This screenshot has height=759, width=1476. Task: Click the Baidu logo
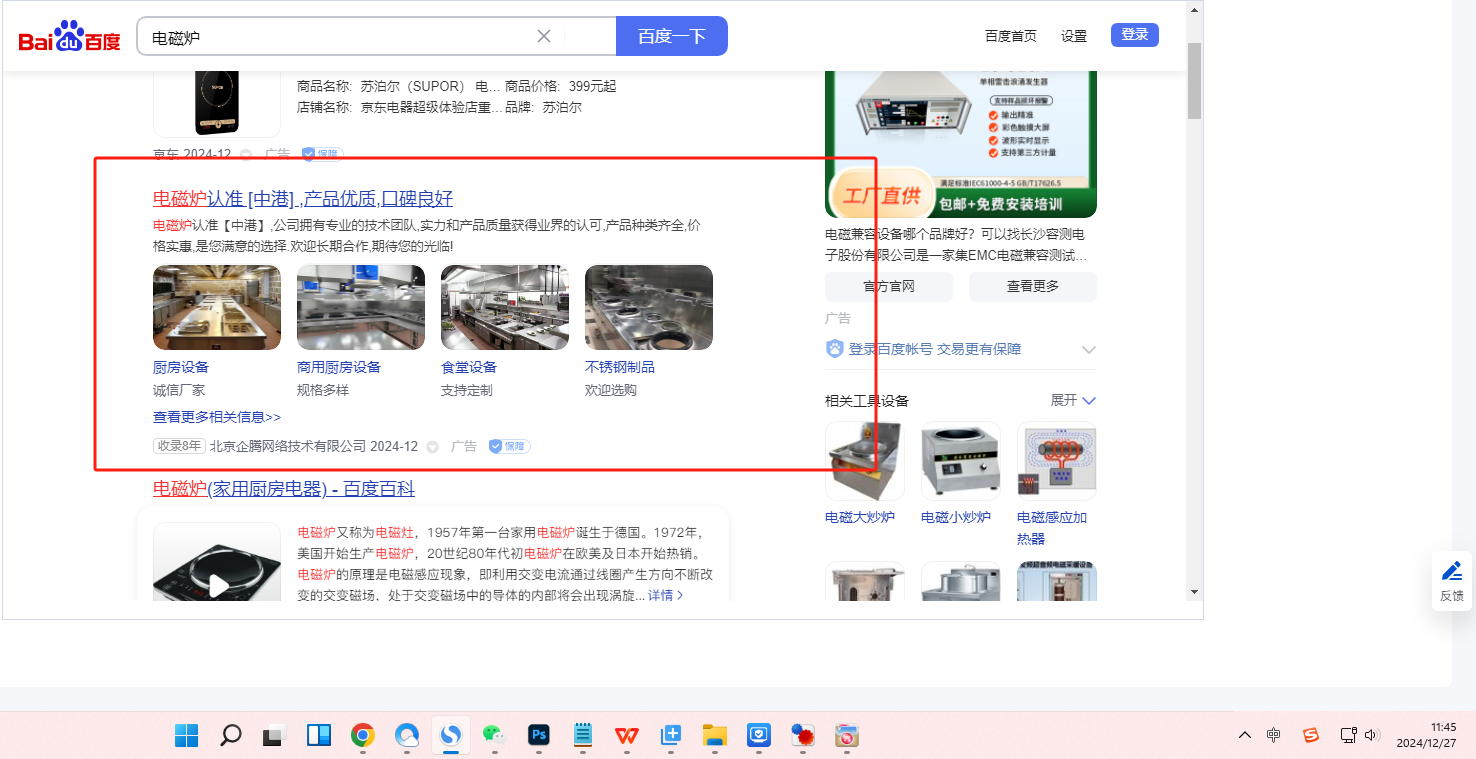[69, 38]
